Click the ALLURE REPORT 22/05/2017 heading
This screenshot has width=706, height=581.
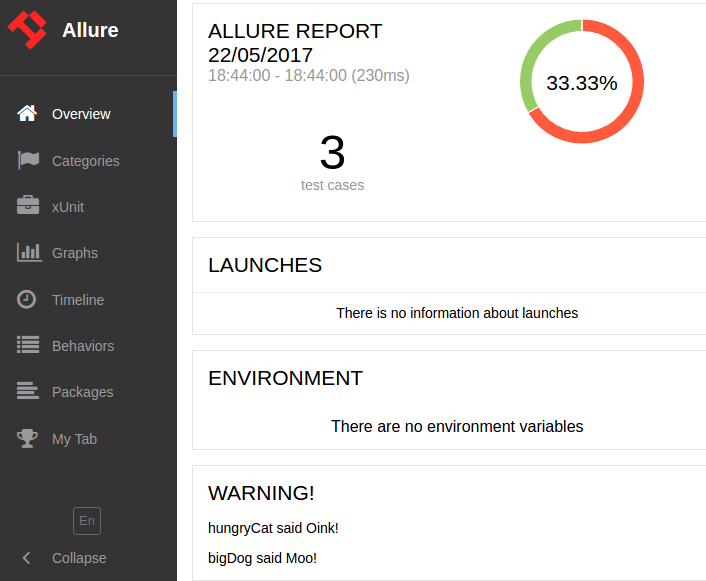[x=295, y=43]
